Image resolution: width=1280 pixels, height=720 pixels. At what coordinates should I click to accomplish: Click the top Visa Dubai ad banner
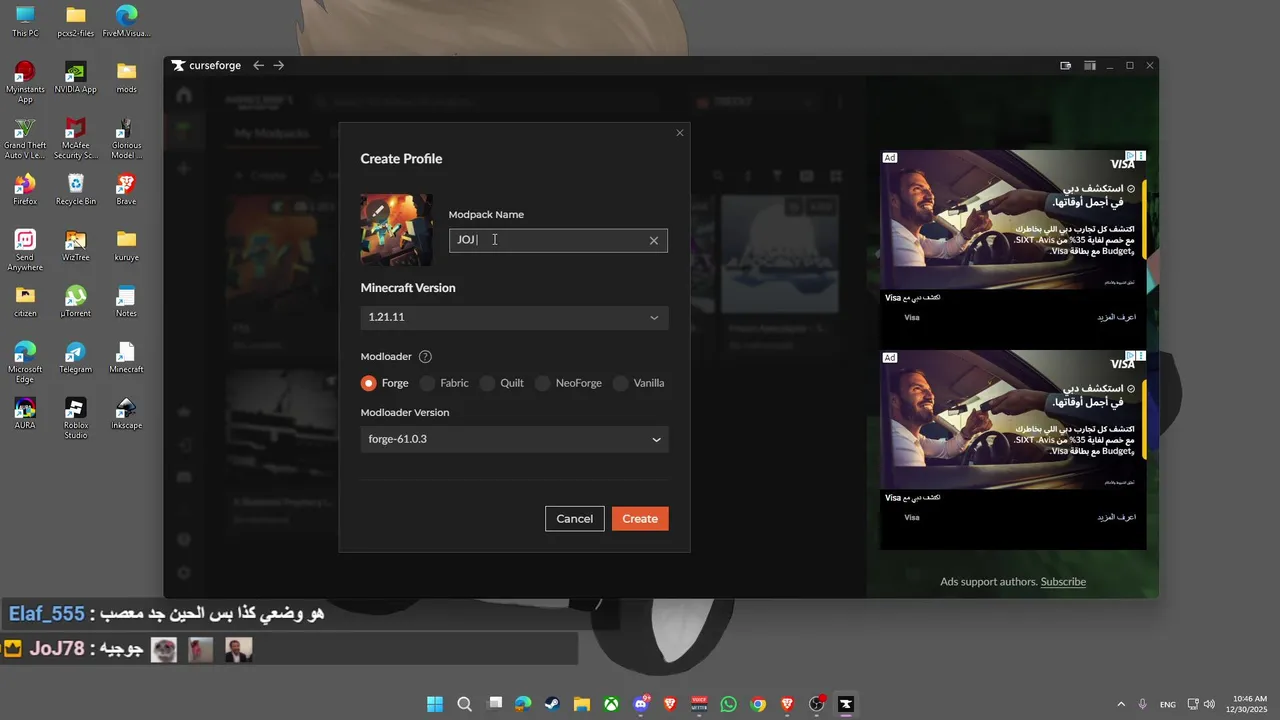[1013, 220]
